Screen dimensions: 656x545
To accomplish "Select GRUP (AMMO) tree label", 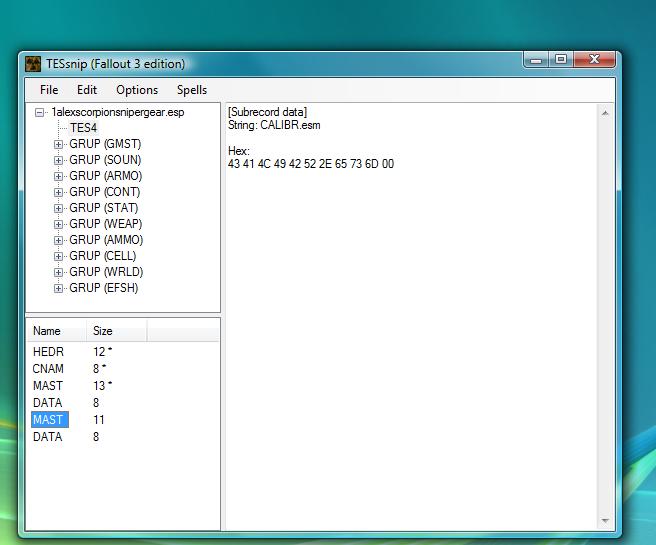I will pyautogui.click(x=106, y=240).
